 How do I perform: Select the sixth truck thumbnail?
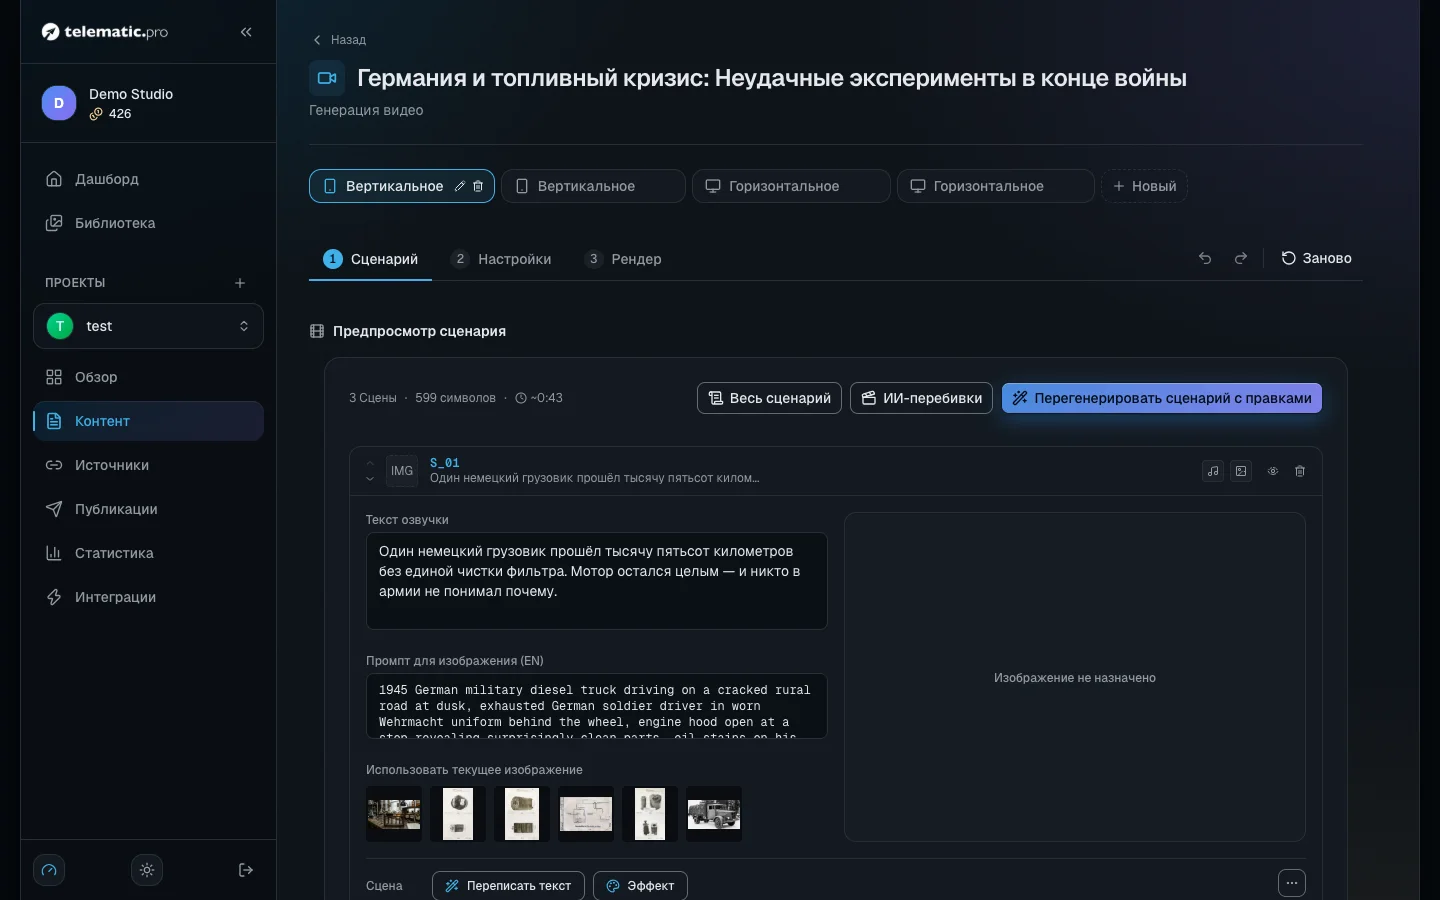click(714, 814)
